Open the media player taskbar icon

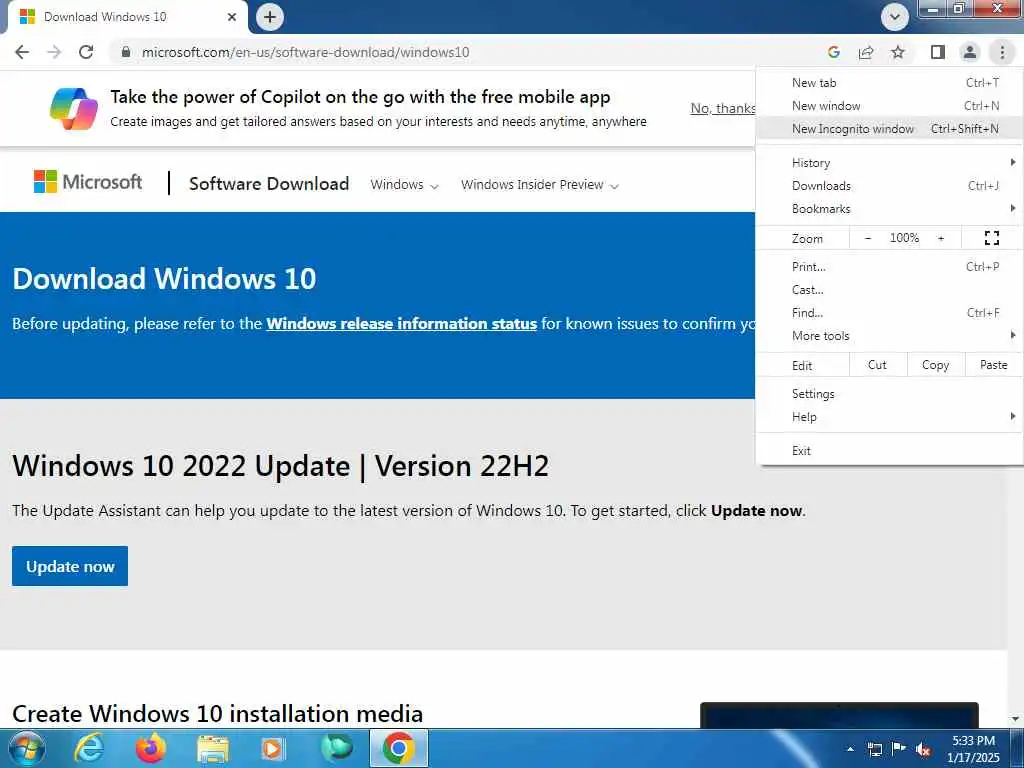click(272, 748)
